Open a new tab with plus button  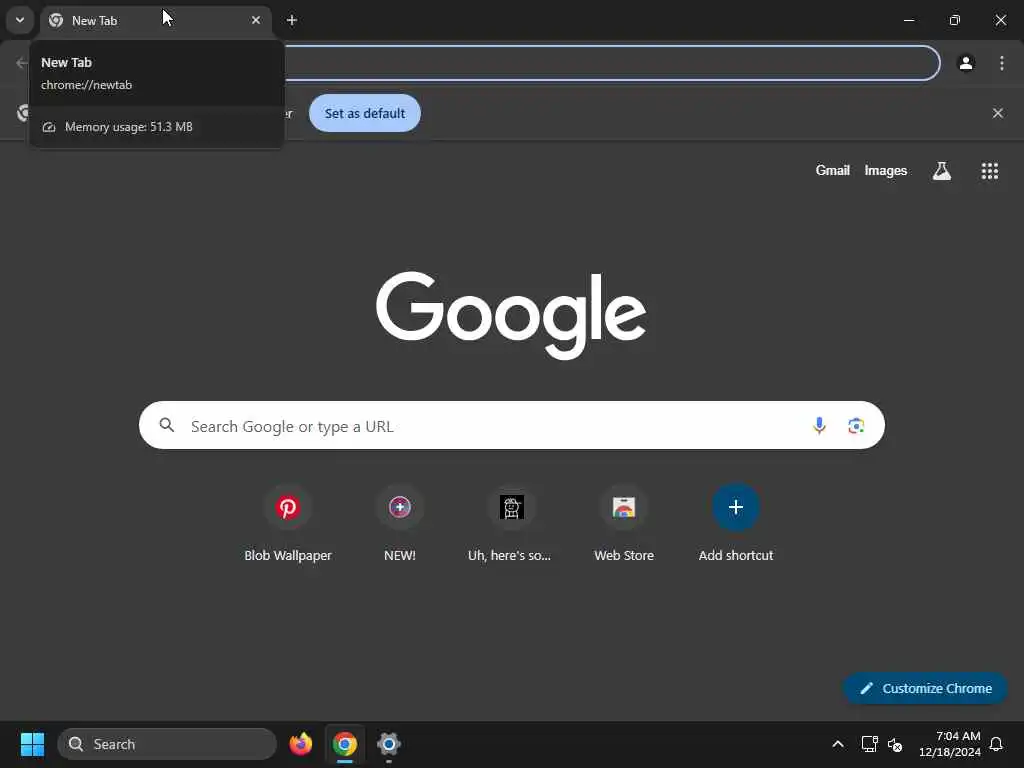292,20
